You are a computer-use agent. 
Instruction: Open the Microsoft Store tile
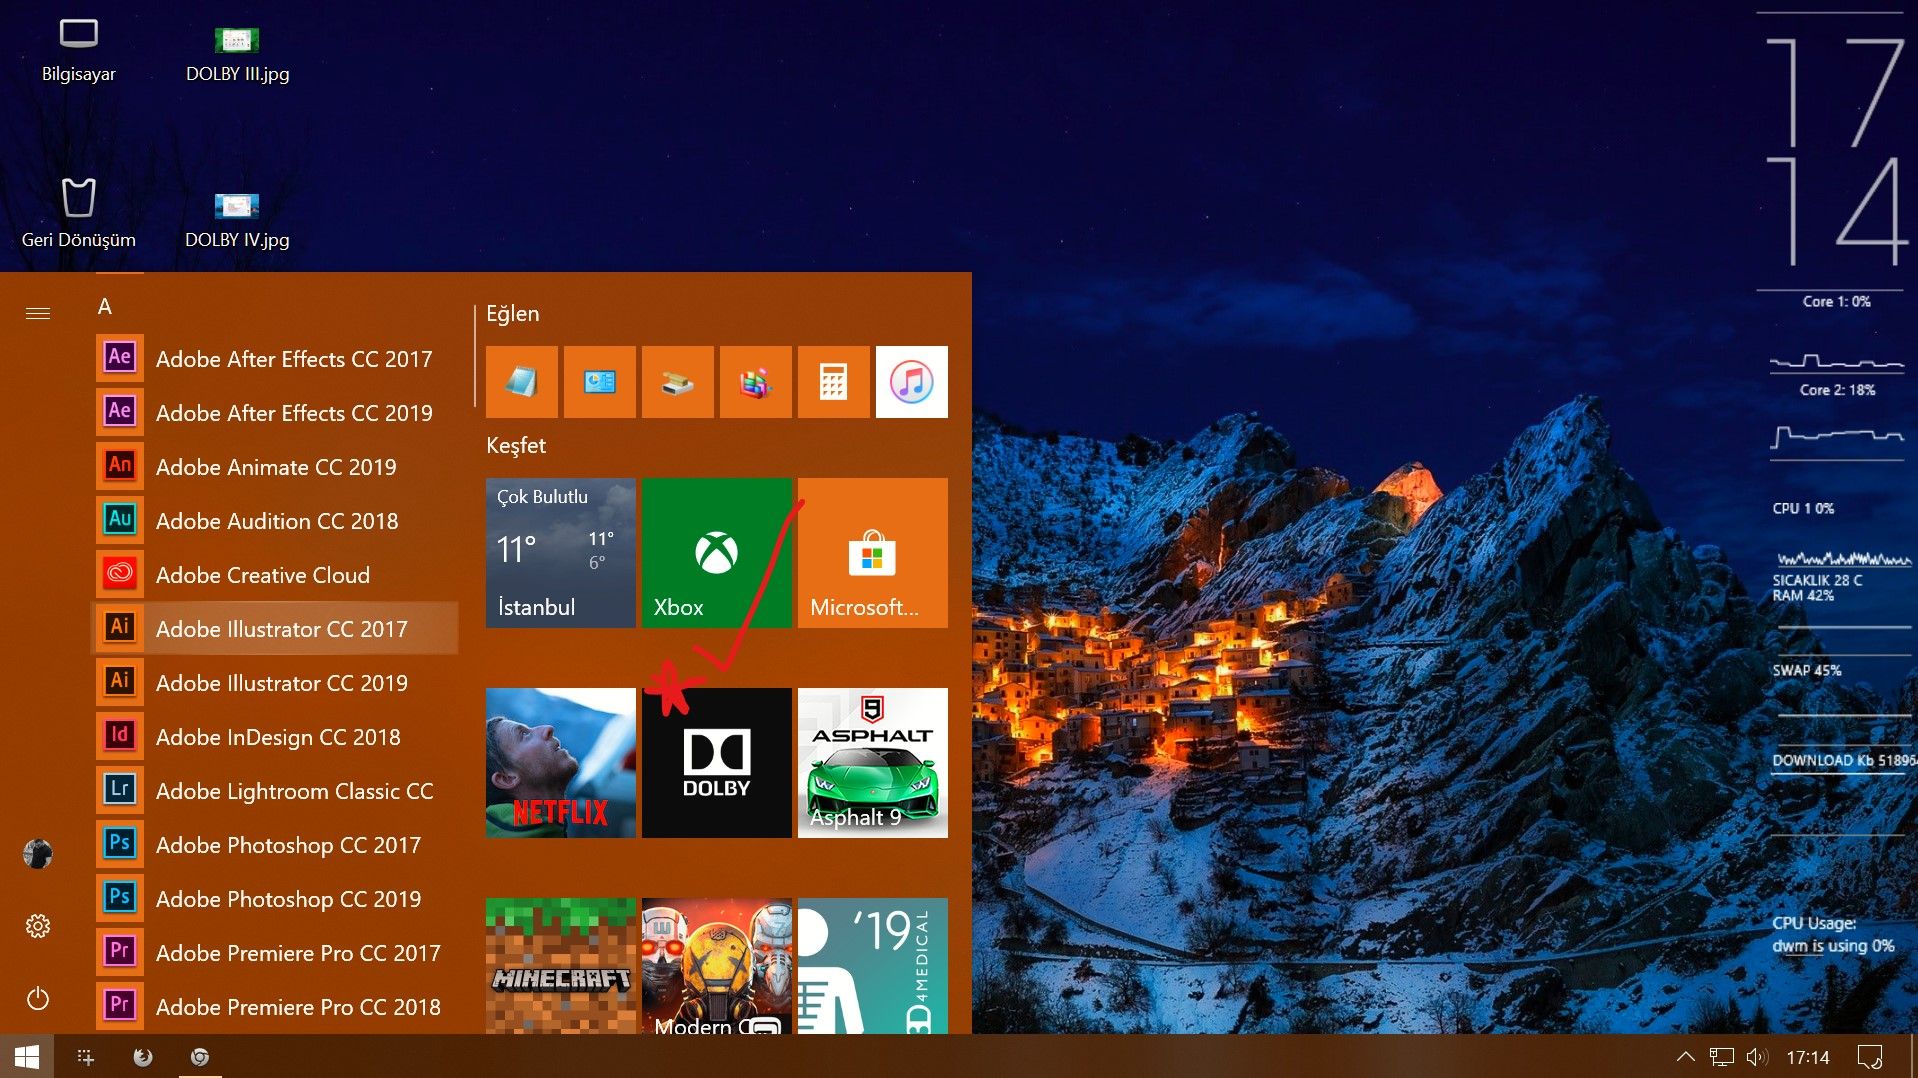(x=873, y=553)
